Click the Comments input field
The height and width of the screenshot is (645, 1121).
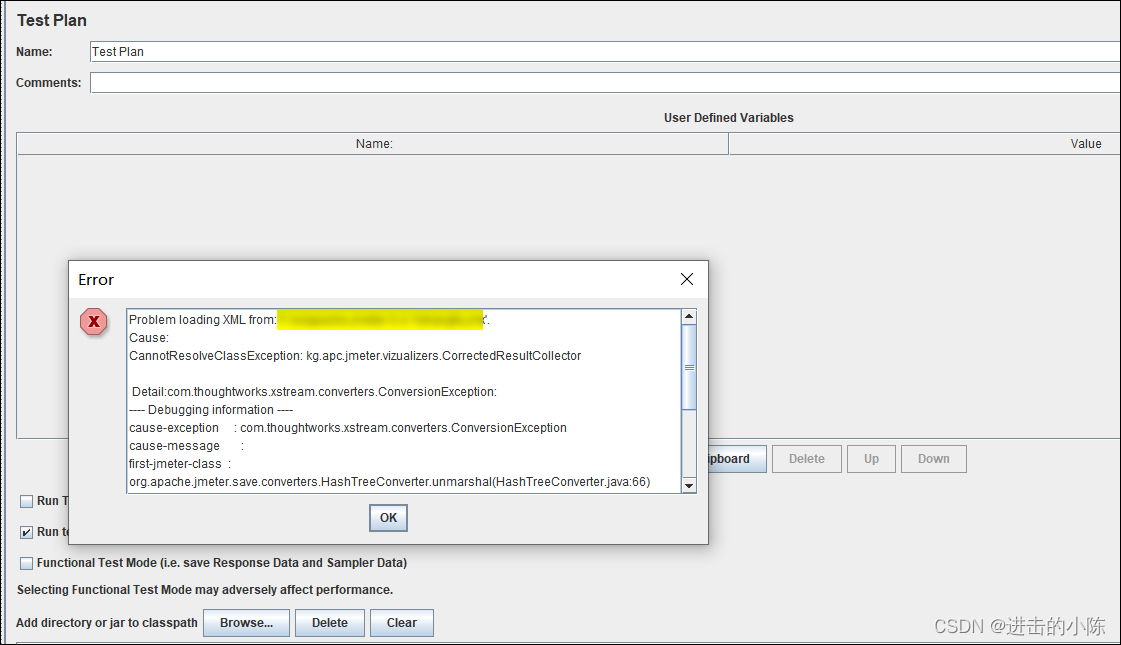point(605,83)
